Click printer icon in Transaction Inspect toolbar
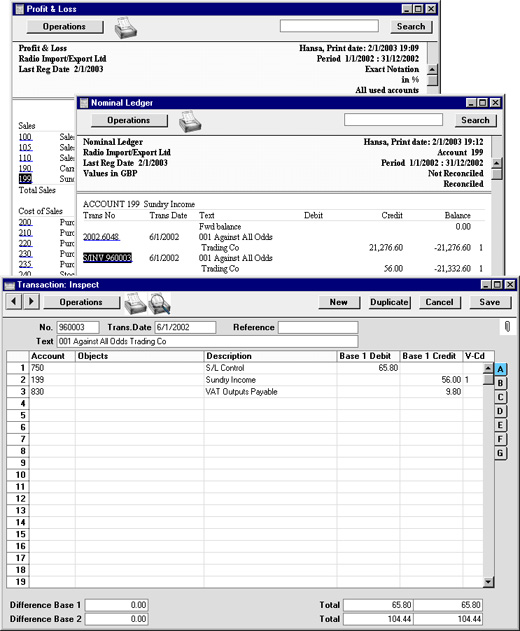 click(x=135, y=303)
